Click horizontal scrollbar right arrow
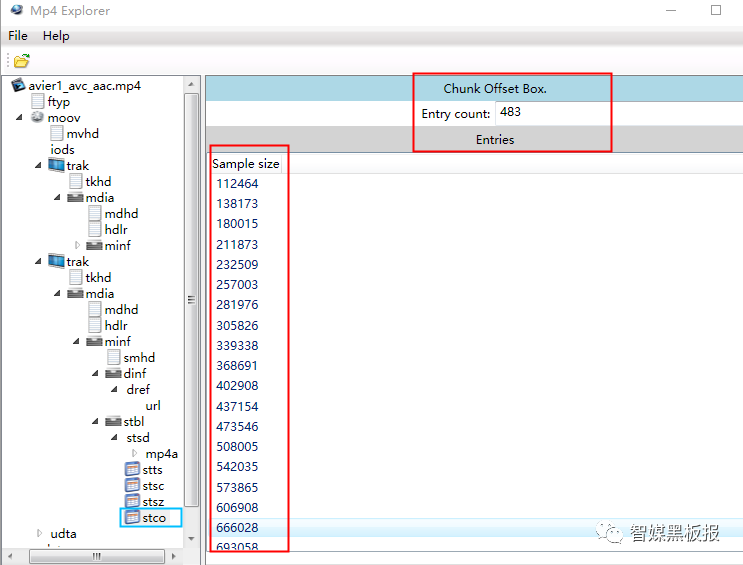The height and width of the screenshot is (565, 743). [x=174, y=556]
